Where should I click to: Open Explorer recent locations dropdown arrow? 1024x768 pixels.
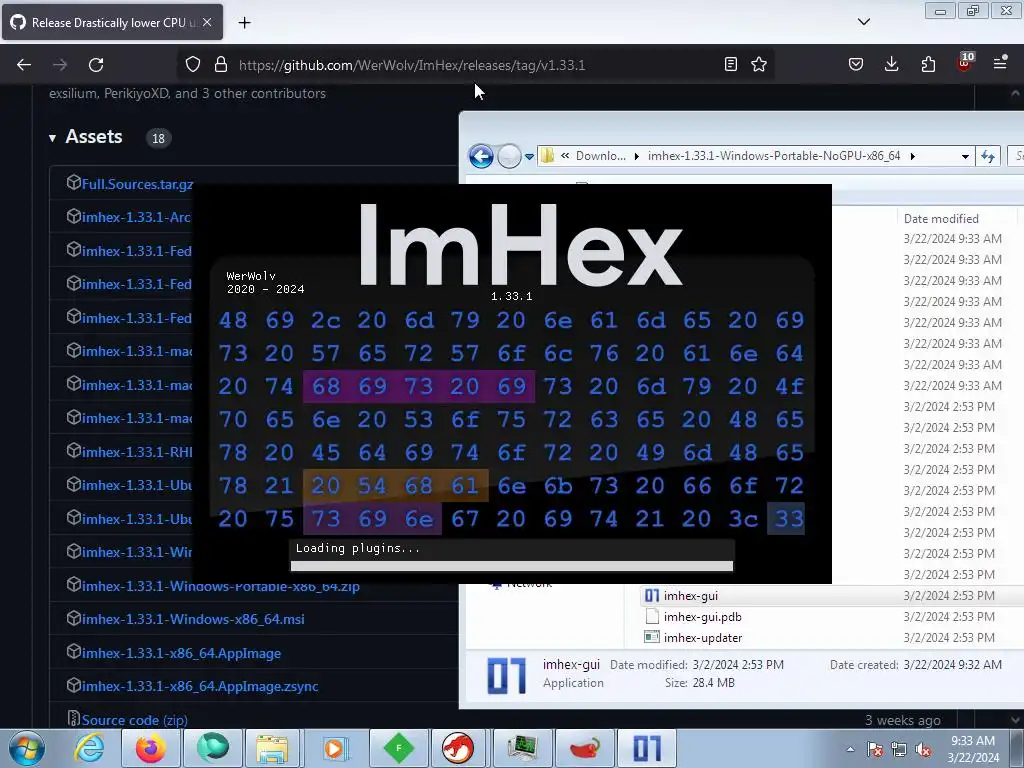[529, 157]
